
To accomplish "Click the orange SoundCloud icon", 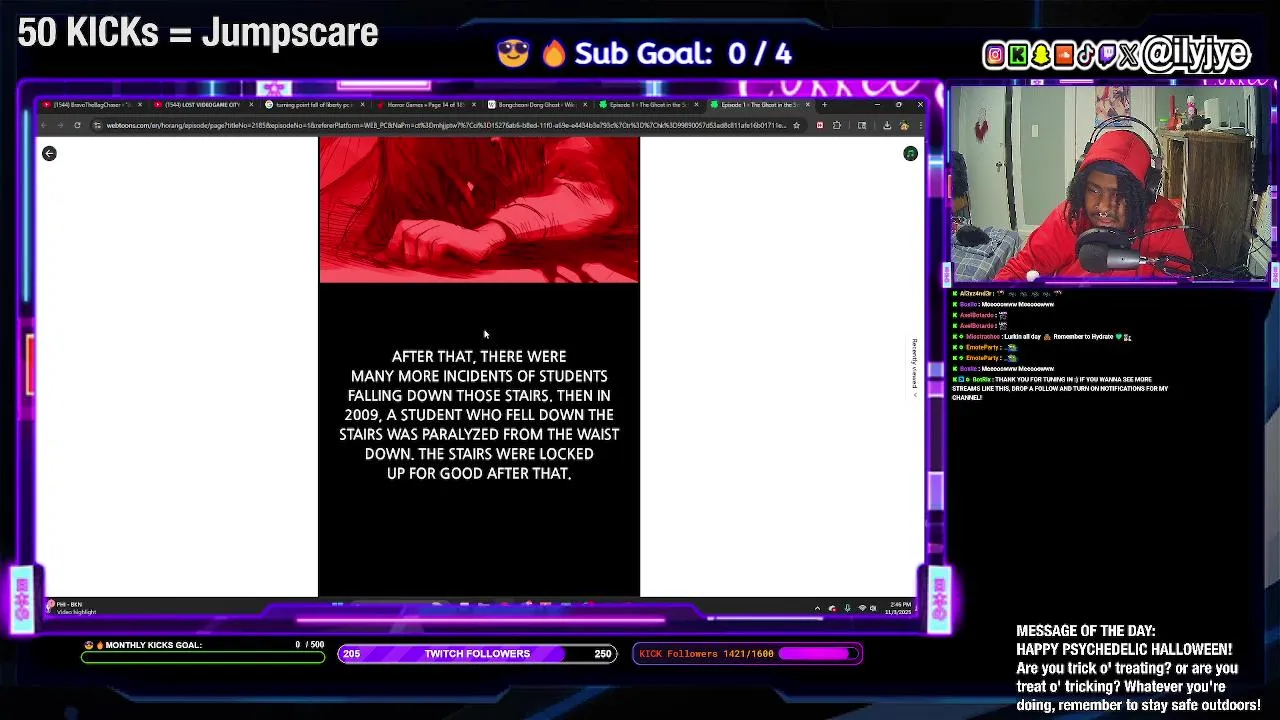I will (x=1064, y=55).
